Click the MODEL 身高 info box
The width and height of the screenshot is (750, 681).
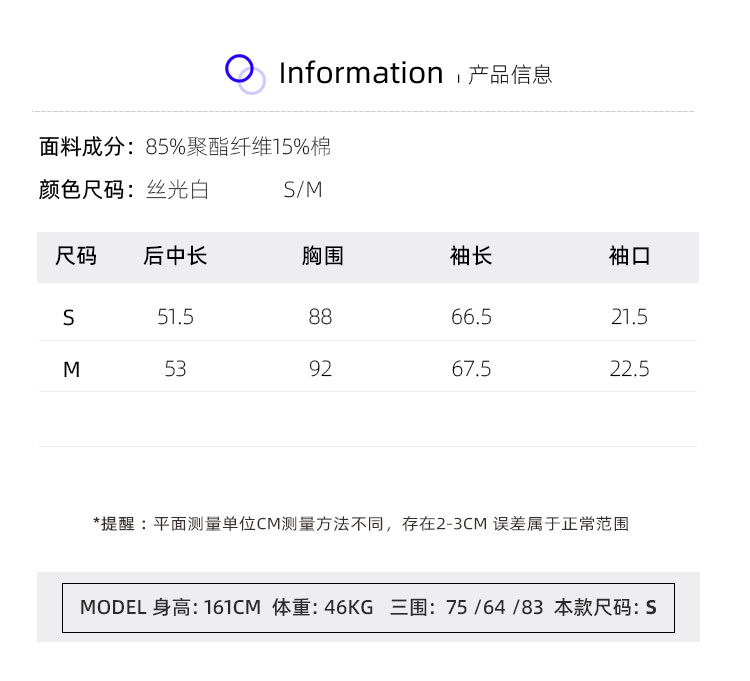point(368,608)
